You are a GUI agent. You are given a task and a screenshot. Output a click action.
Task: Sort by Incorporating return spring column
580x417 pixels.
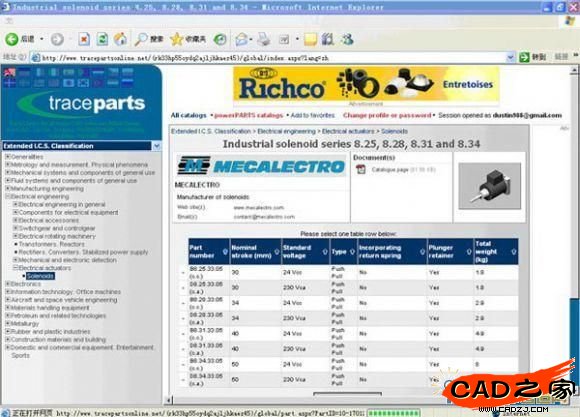point(422,252)
